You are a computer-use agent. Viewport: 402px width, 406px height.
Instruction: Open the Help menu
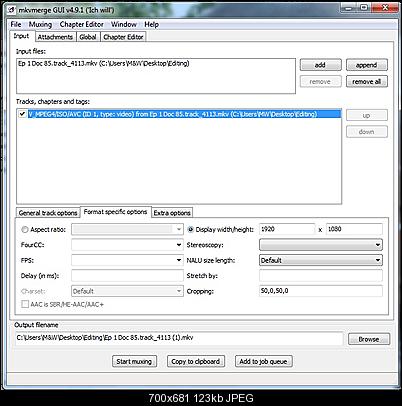[151, 24]
